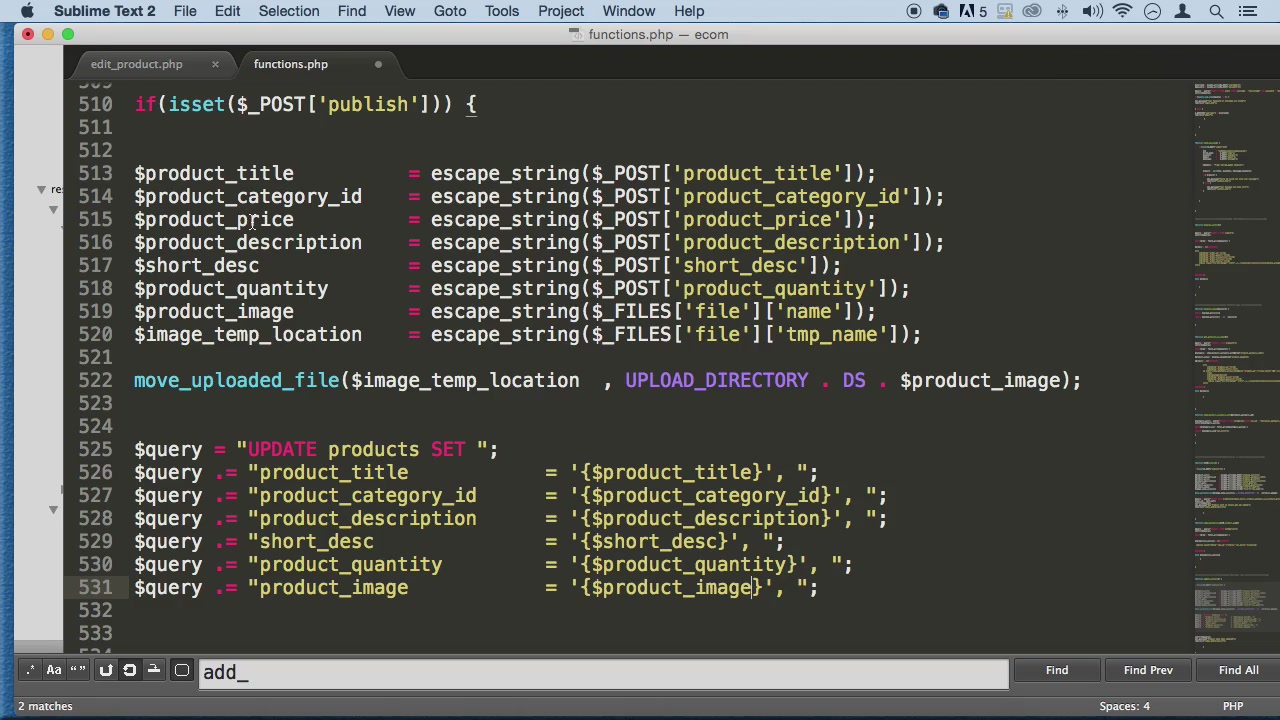
Task: Open the Find menu
Action: [352, 11]
